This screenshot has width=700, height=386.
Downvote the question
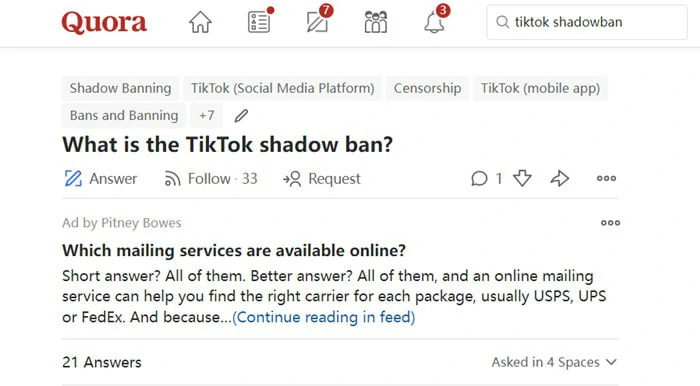coord(522,178)
